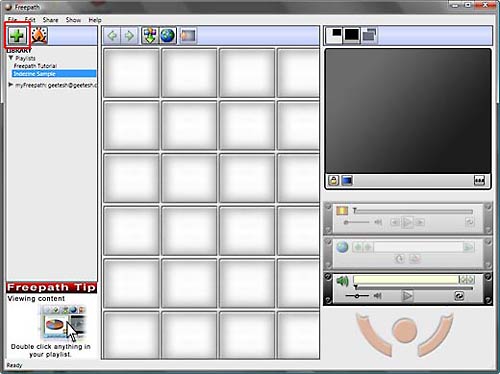500x374 pixels.
Task: Click the globe icon in the web panel
Action: pos(342,247)
